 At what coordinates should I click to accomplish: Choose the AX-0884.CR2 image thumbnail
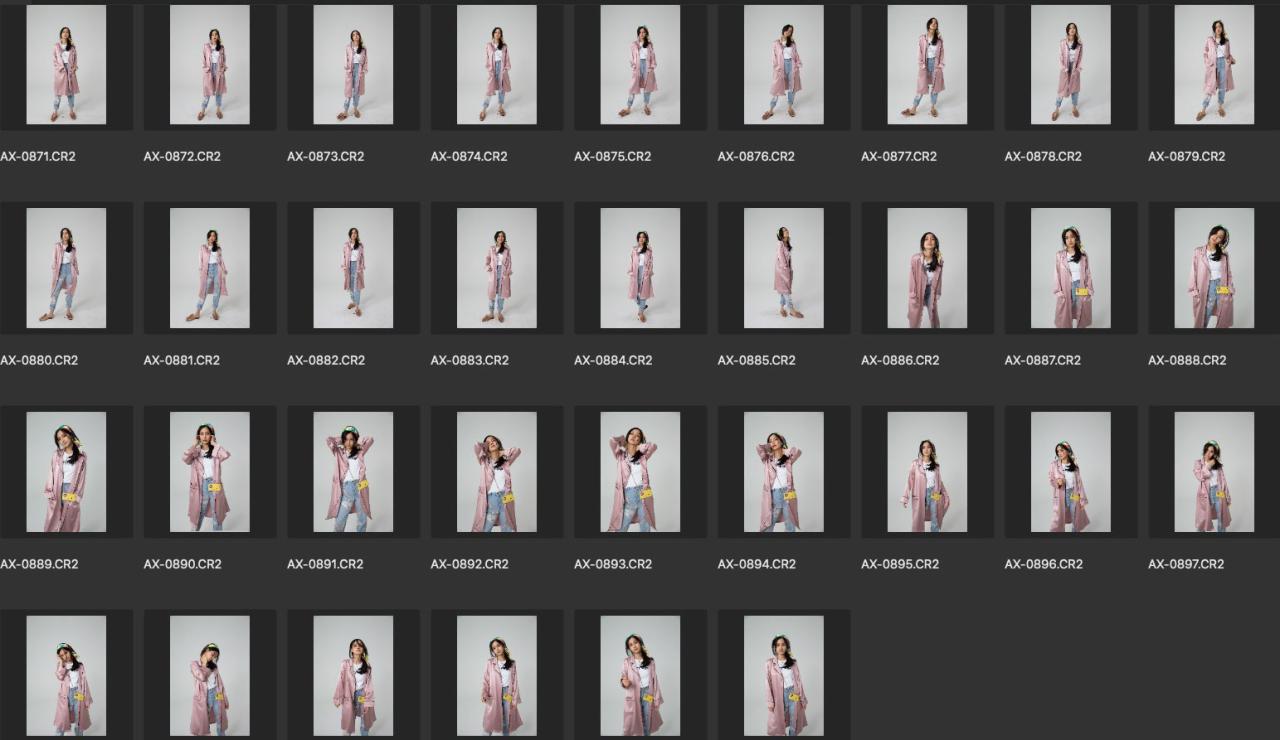(640, 268)
